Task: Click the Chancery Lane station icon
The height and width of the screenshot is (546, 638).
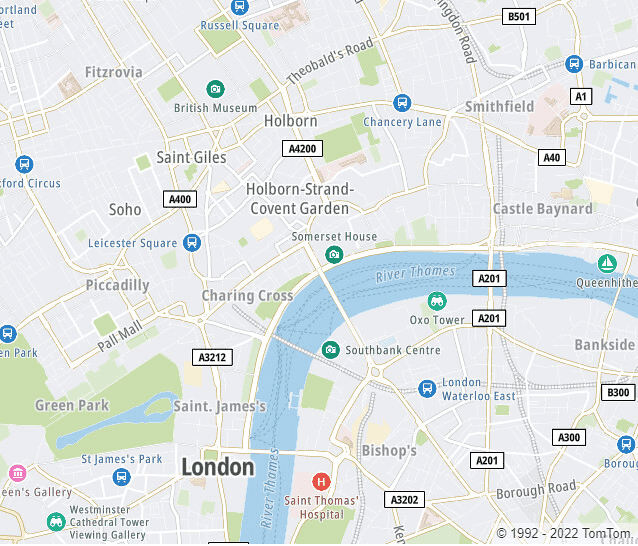Action: (402, 103)
